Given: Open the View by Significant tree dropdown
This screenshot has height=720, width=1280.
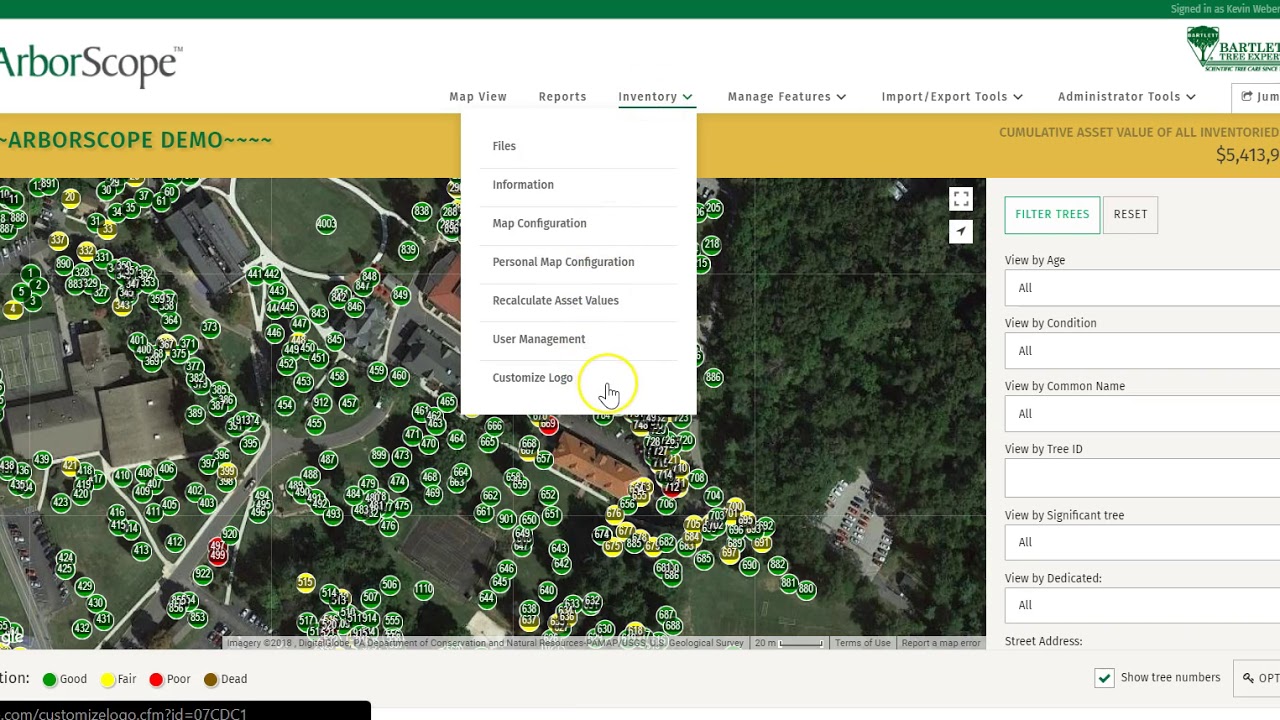Looking at the screenshot, I should [x=1142, y=542].
